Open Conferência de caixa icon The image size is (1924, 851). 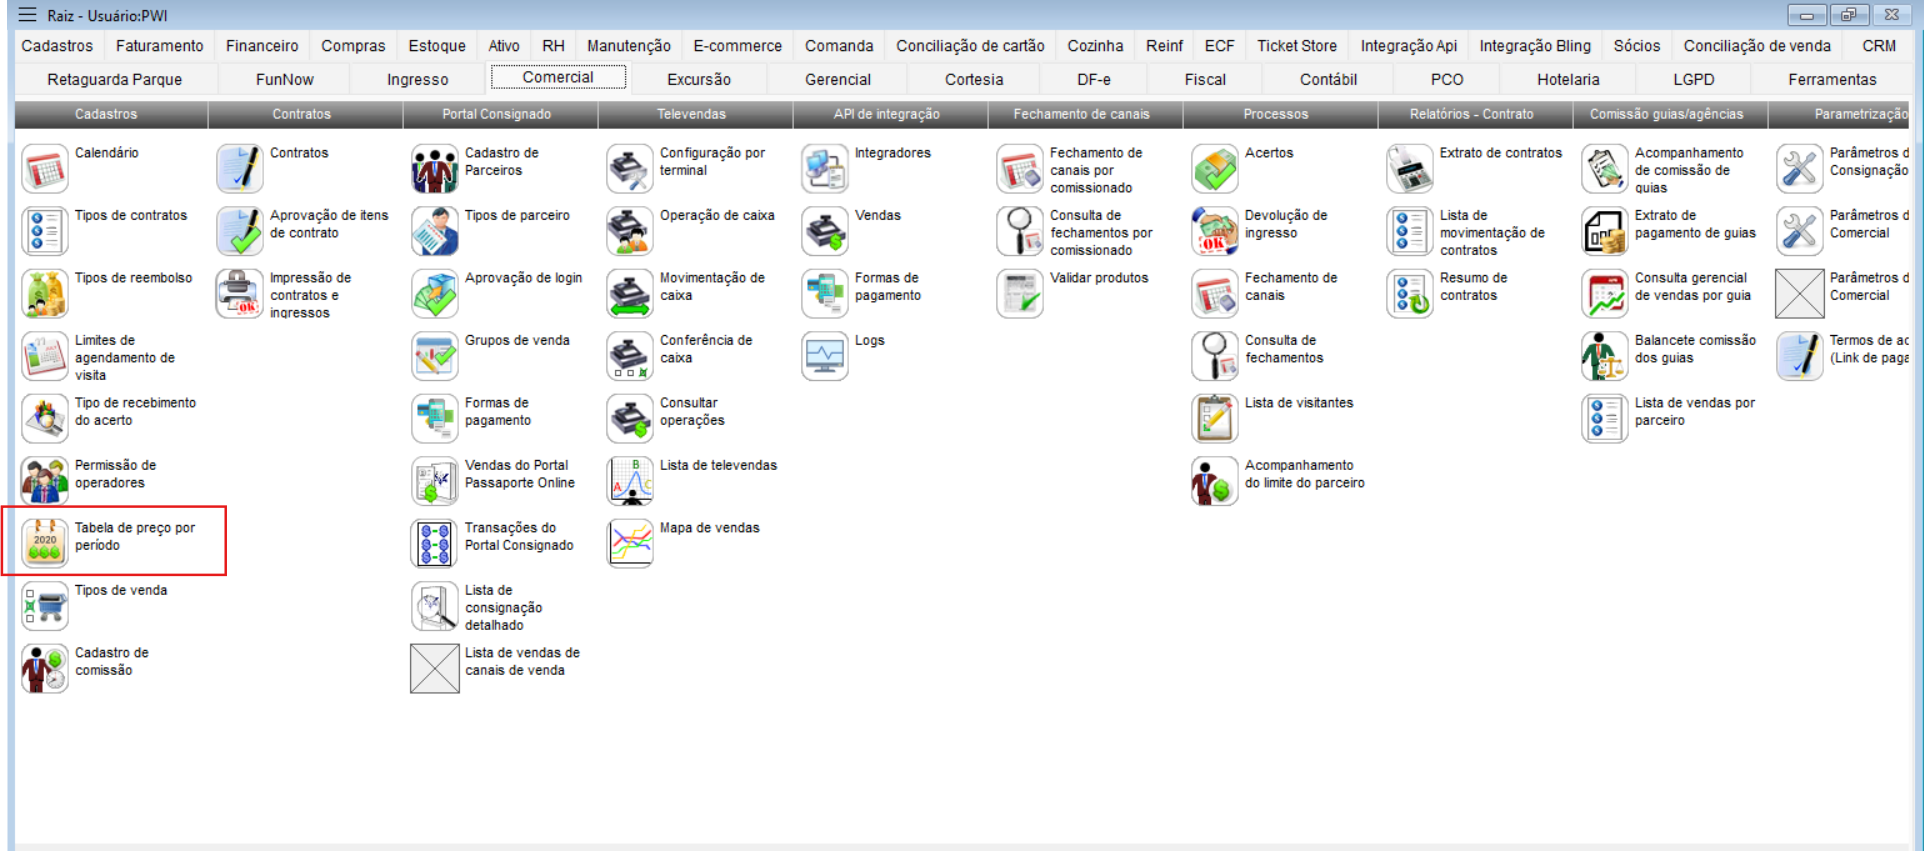(630, 356)
